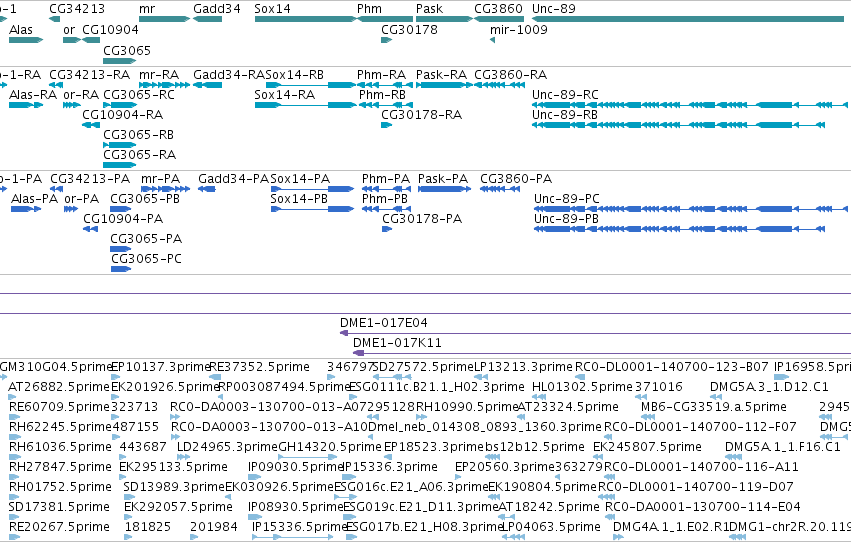Click the MB6-CG33519.a.5prime EST label
The height and width of the screenshot is (542, 851).
[714, 407]
